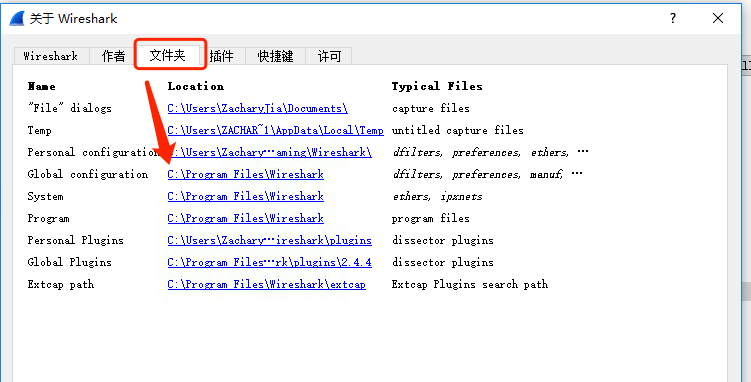Open the C:\Users\ZacharyJia\Documents\ link

(258, 108)
